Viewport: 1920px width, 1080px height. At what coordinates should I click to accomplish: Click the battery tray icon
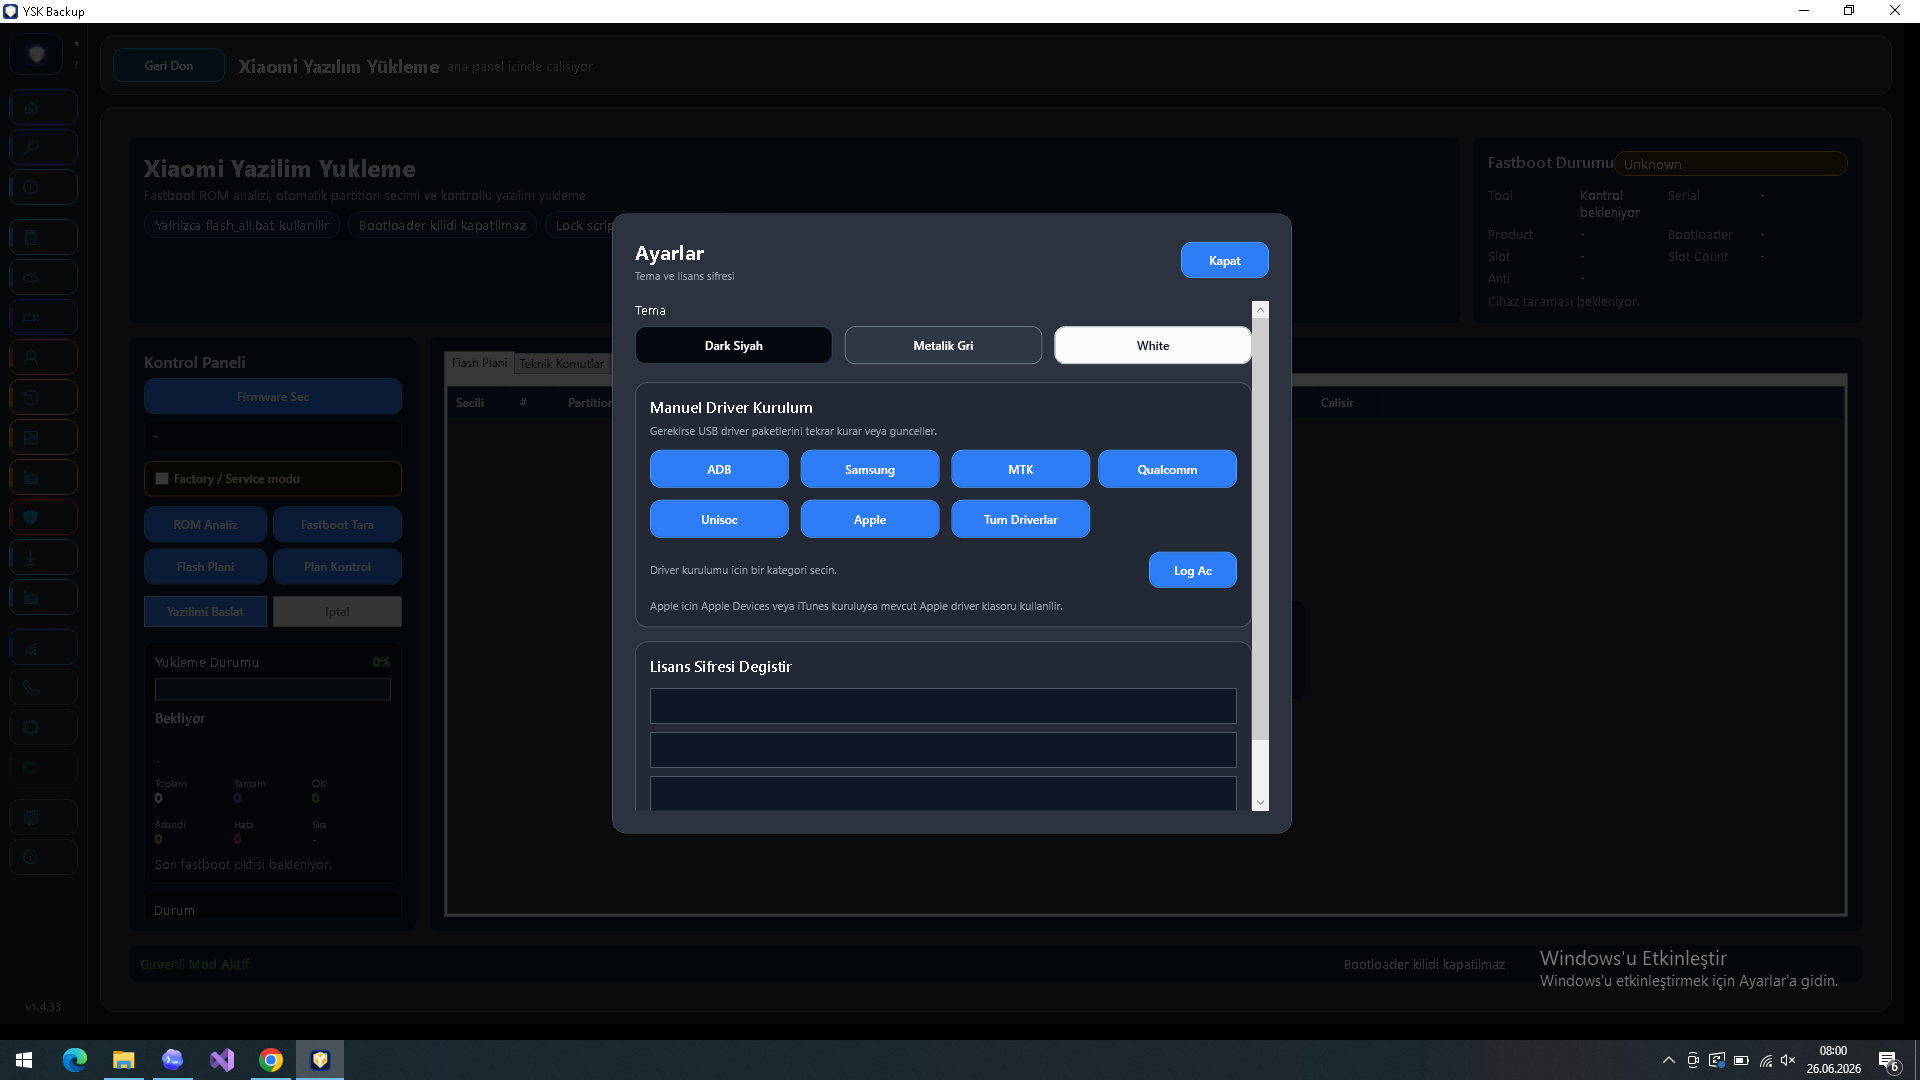point(1741,1060)
